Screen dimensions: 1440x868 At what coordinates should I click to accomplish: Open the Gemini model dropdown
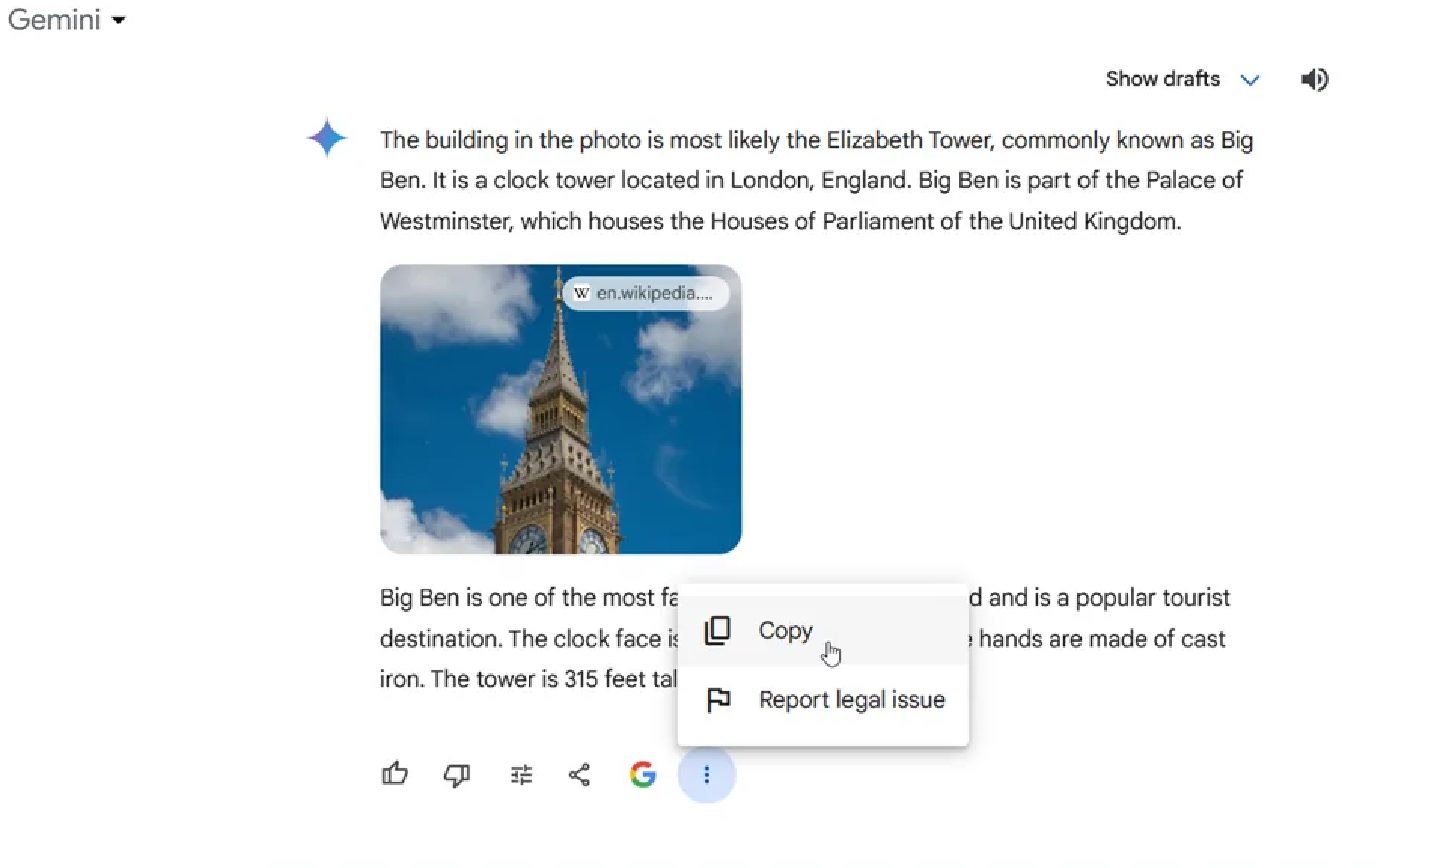pyautogui.click(x=66, y=20)
